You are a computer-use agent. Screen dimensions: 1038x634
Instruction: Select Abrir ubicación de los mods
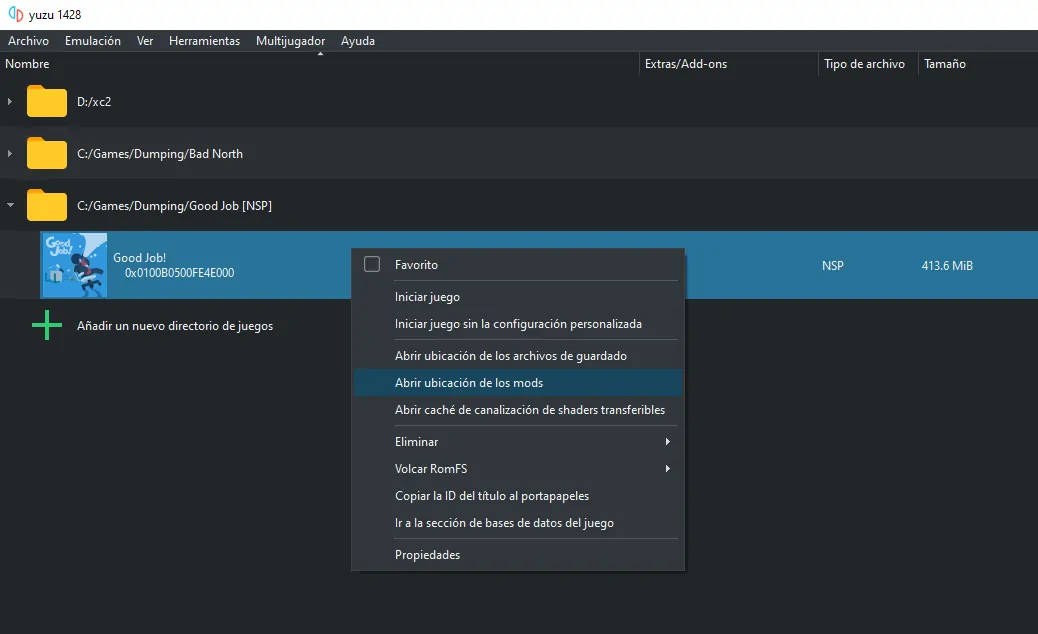tap(469, 383)
